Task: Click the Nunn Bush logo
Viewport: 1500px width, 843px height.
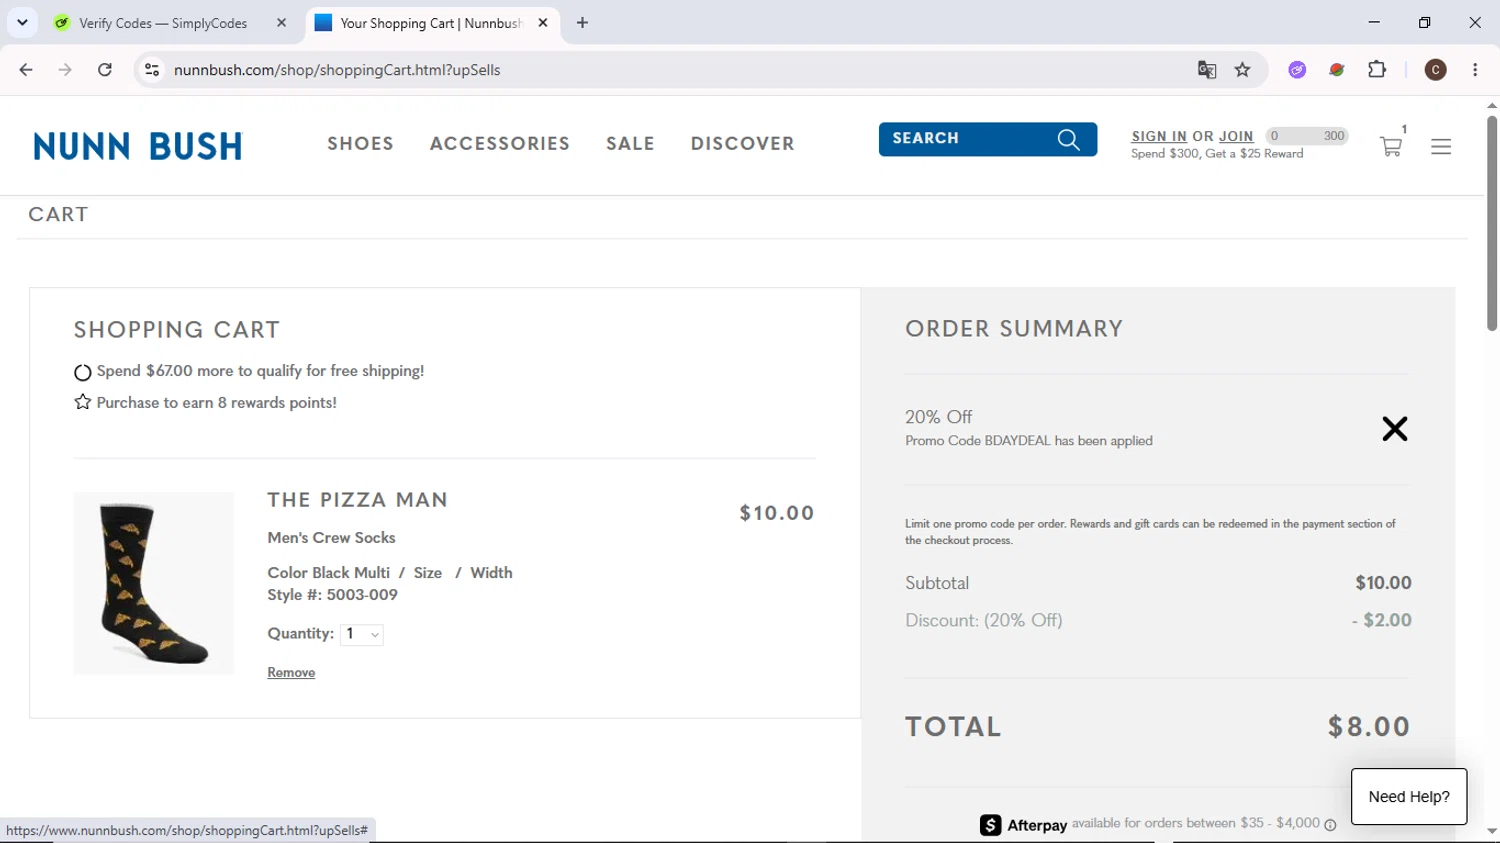Action: pos(138,147)
